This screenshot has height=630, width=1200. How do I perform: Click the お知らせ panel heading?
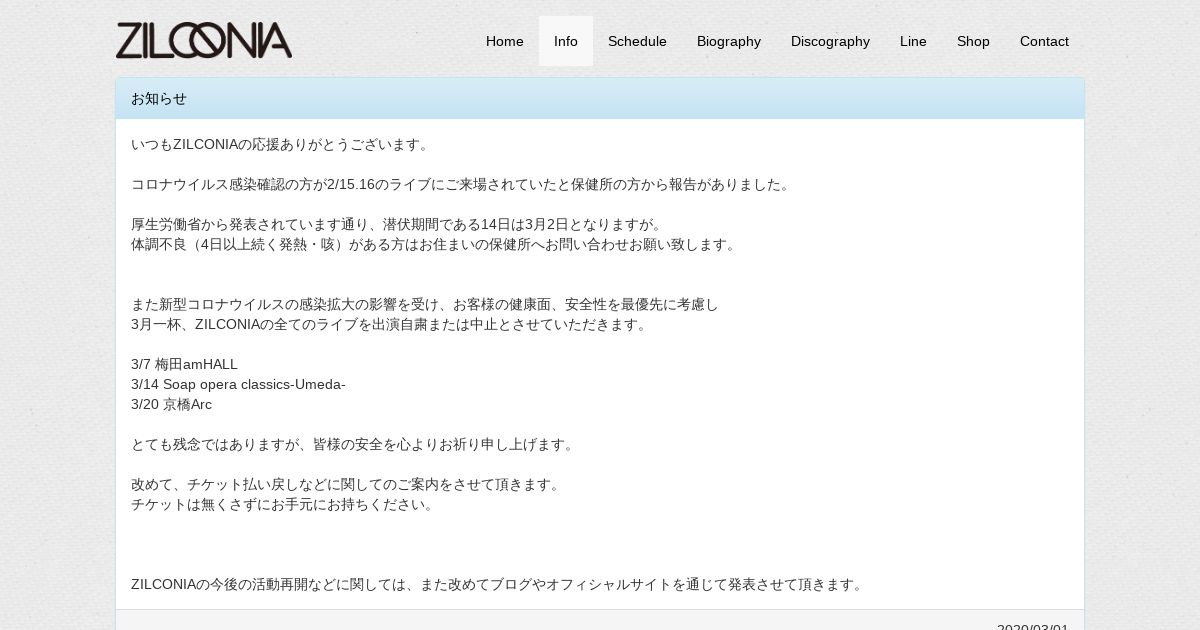point(600,98)
